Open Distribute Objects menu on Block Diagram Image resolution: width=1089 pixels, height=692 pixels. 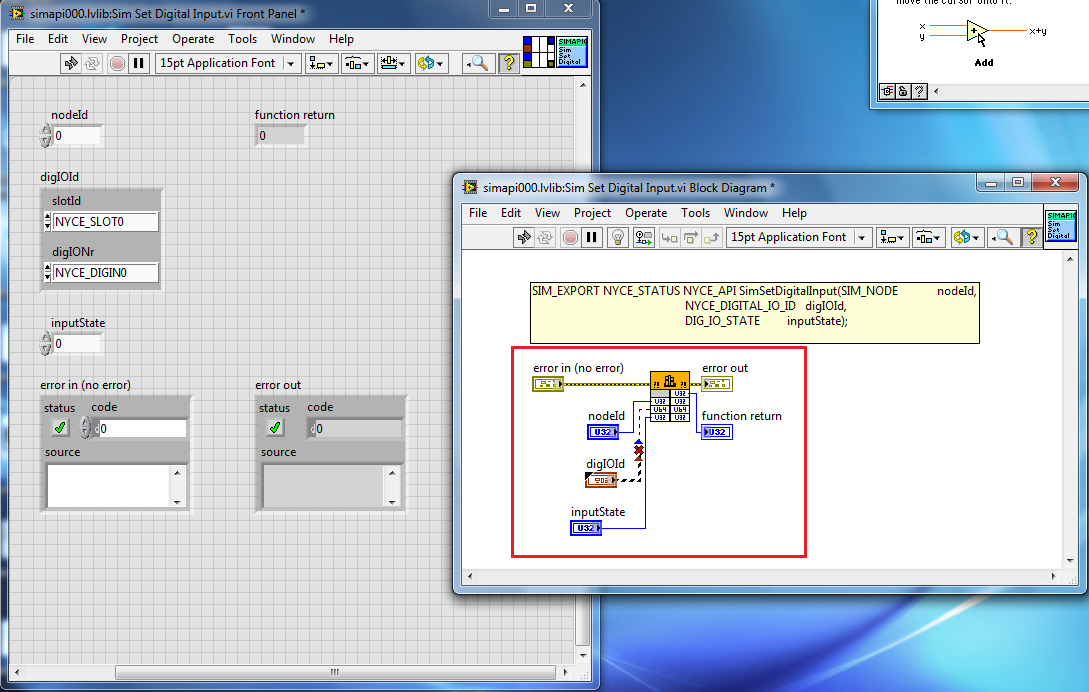[929, 238]
